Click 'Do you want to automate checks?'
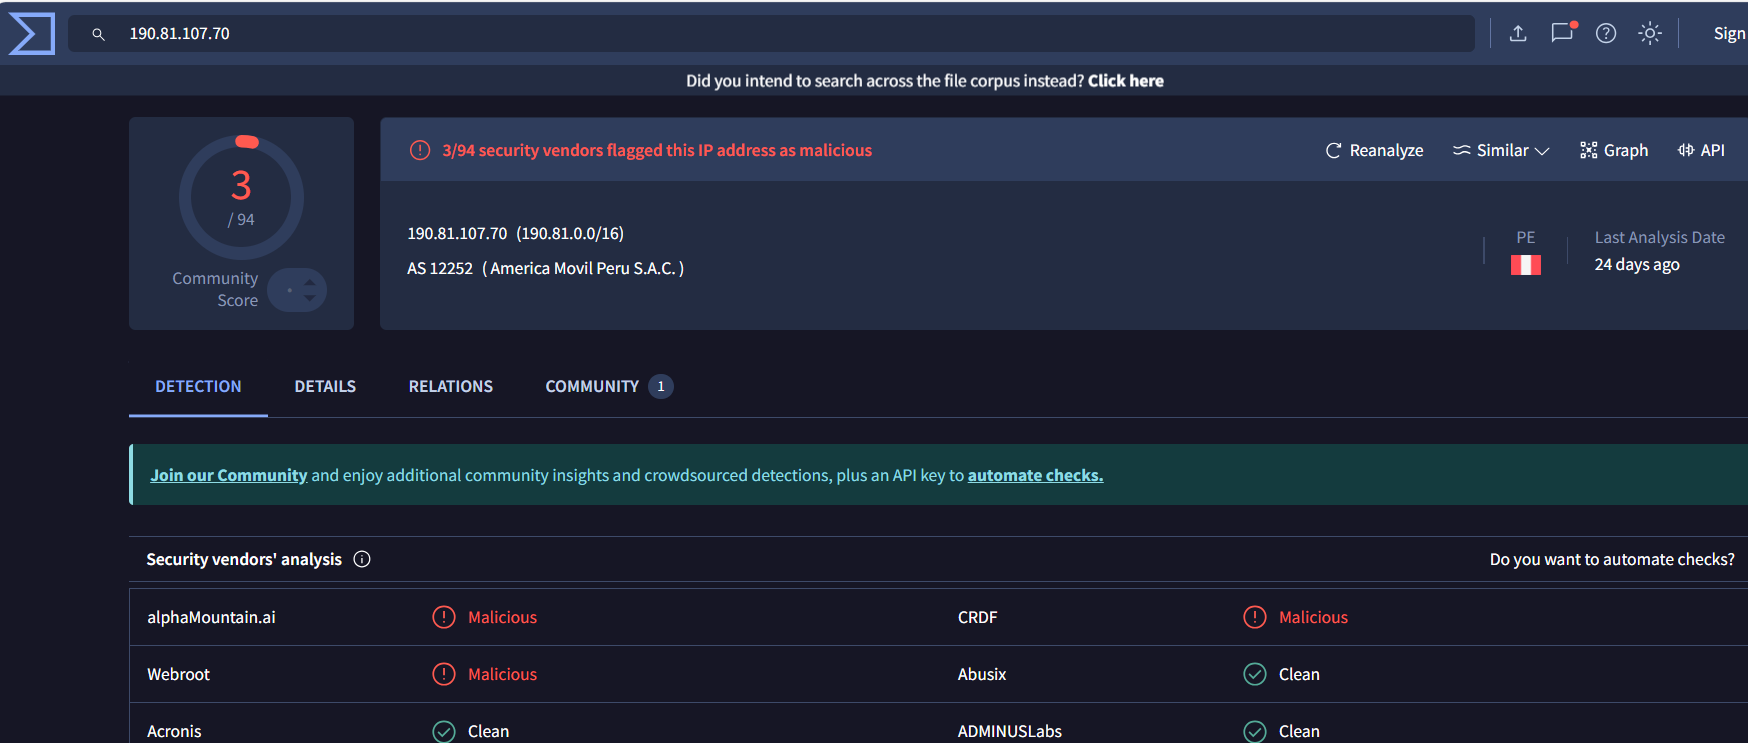1748x743 pixels. coord(1612,559)
